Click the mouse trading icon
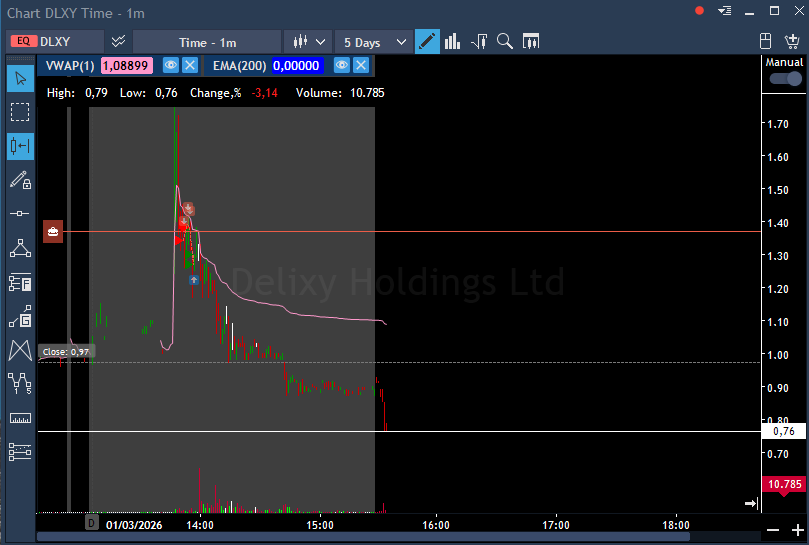 click(x=766, y=41)
